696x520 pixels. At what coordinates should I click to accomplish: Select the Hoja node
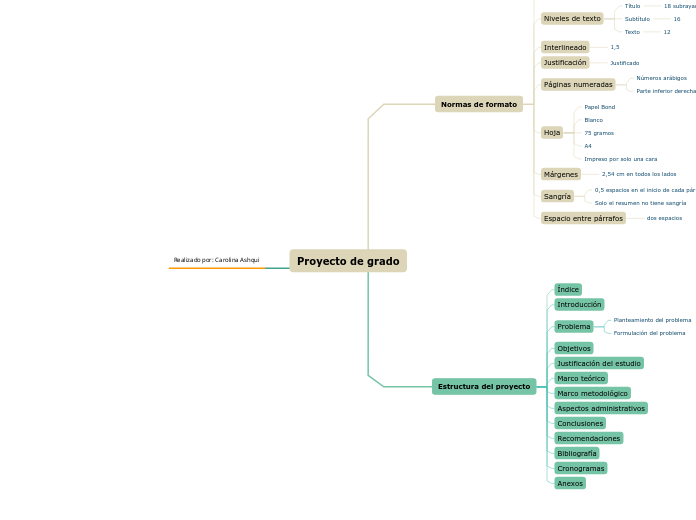click(552, 132)
